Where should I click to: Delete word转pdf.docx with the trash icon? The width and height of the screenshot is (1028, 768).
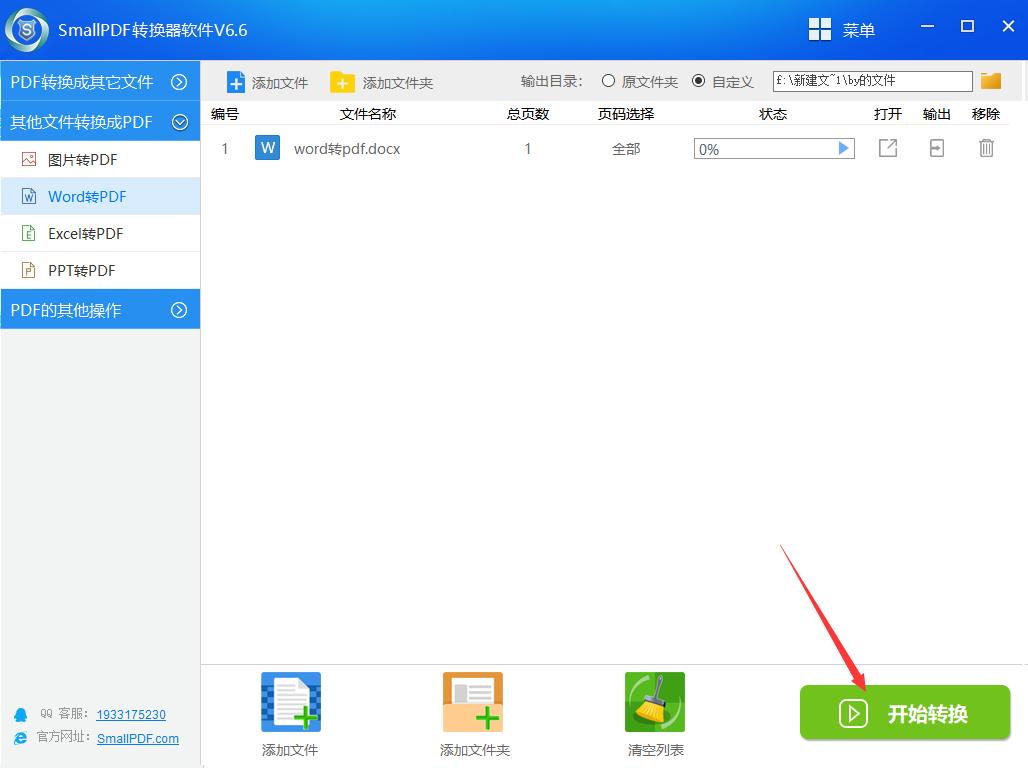pos(986,147)
